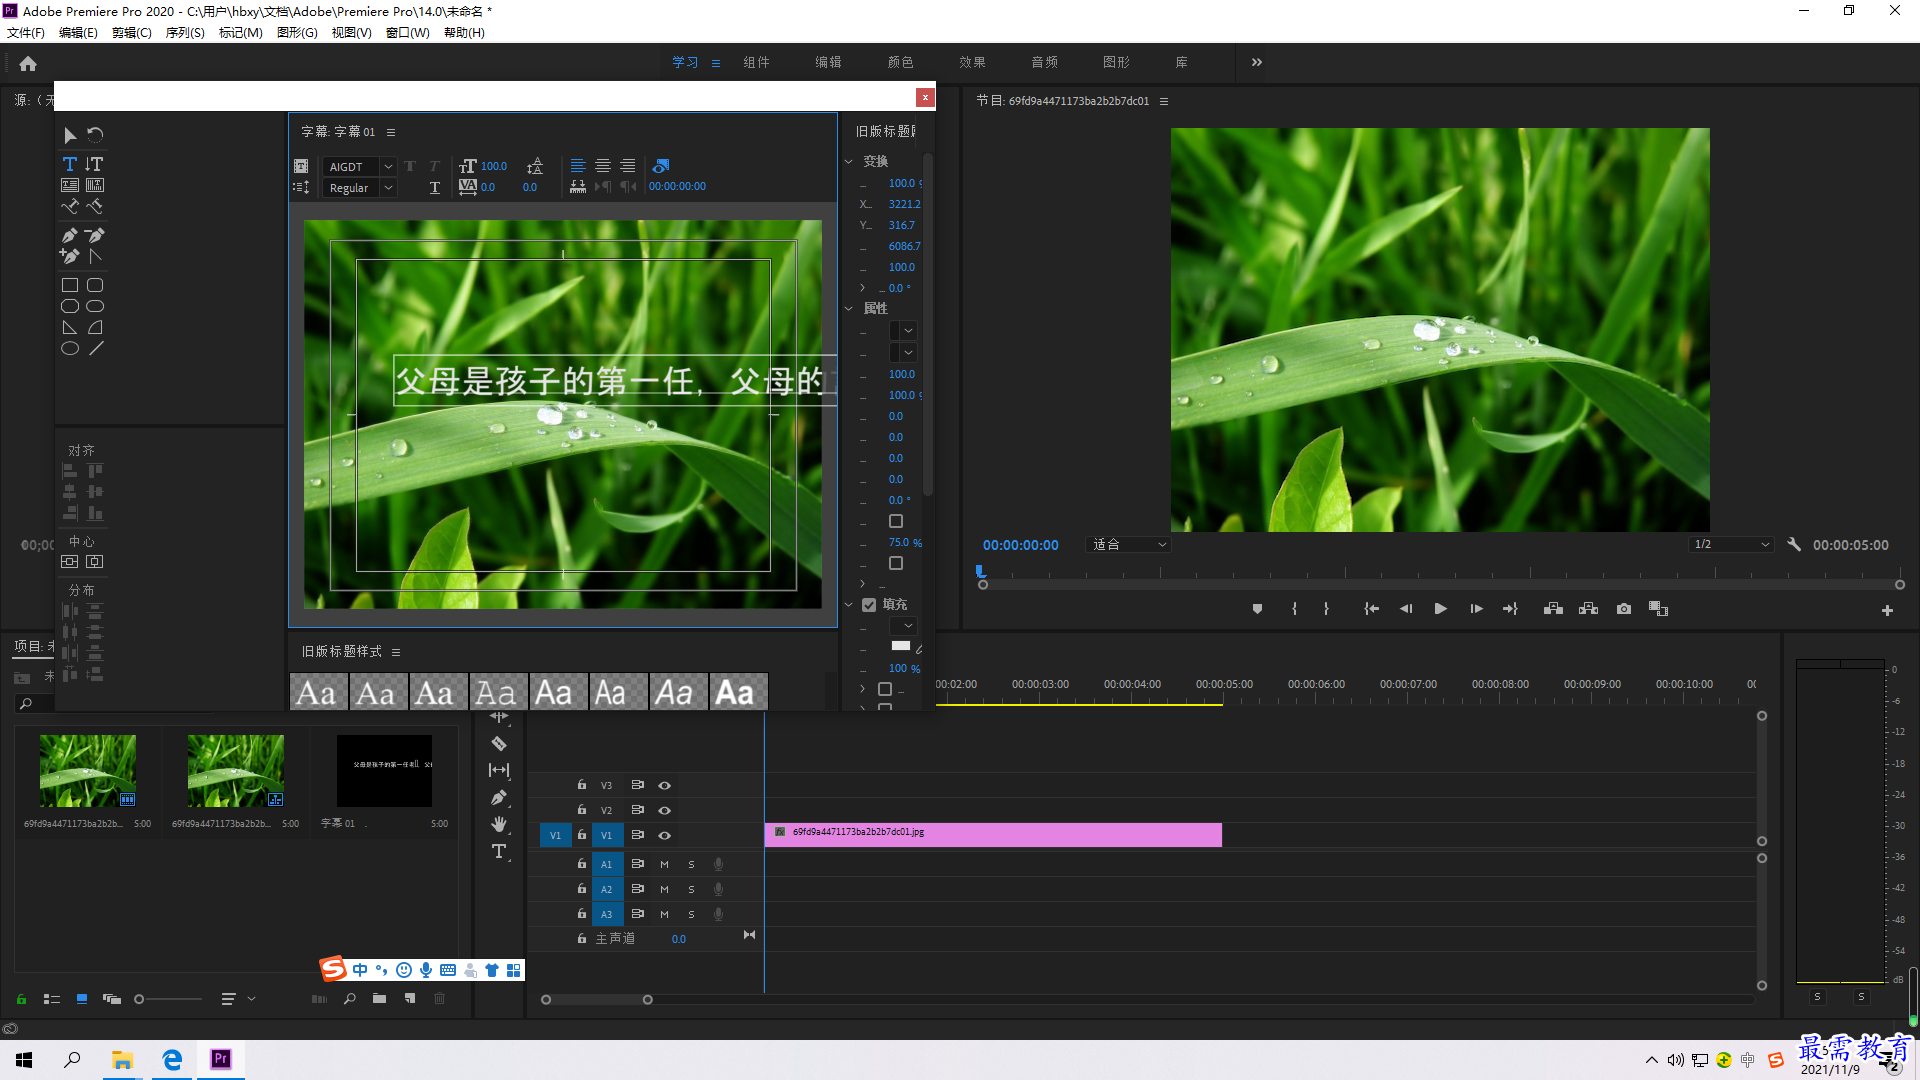Select the Rectangle shape tool
The height and width of the screenshot is (1080, 1920).
(70, 286)
